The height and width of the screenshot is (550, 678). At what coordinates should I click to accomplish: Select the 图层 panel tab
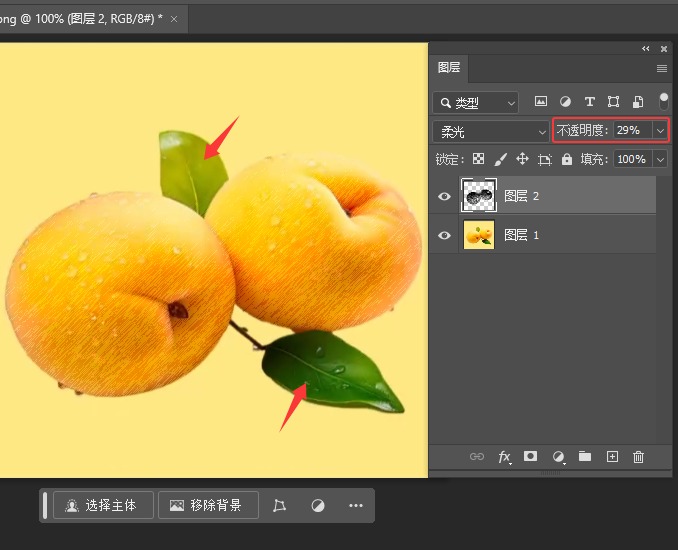450,68
